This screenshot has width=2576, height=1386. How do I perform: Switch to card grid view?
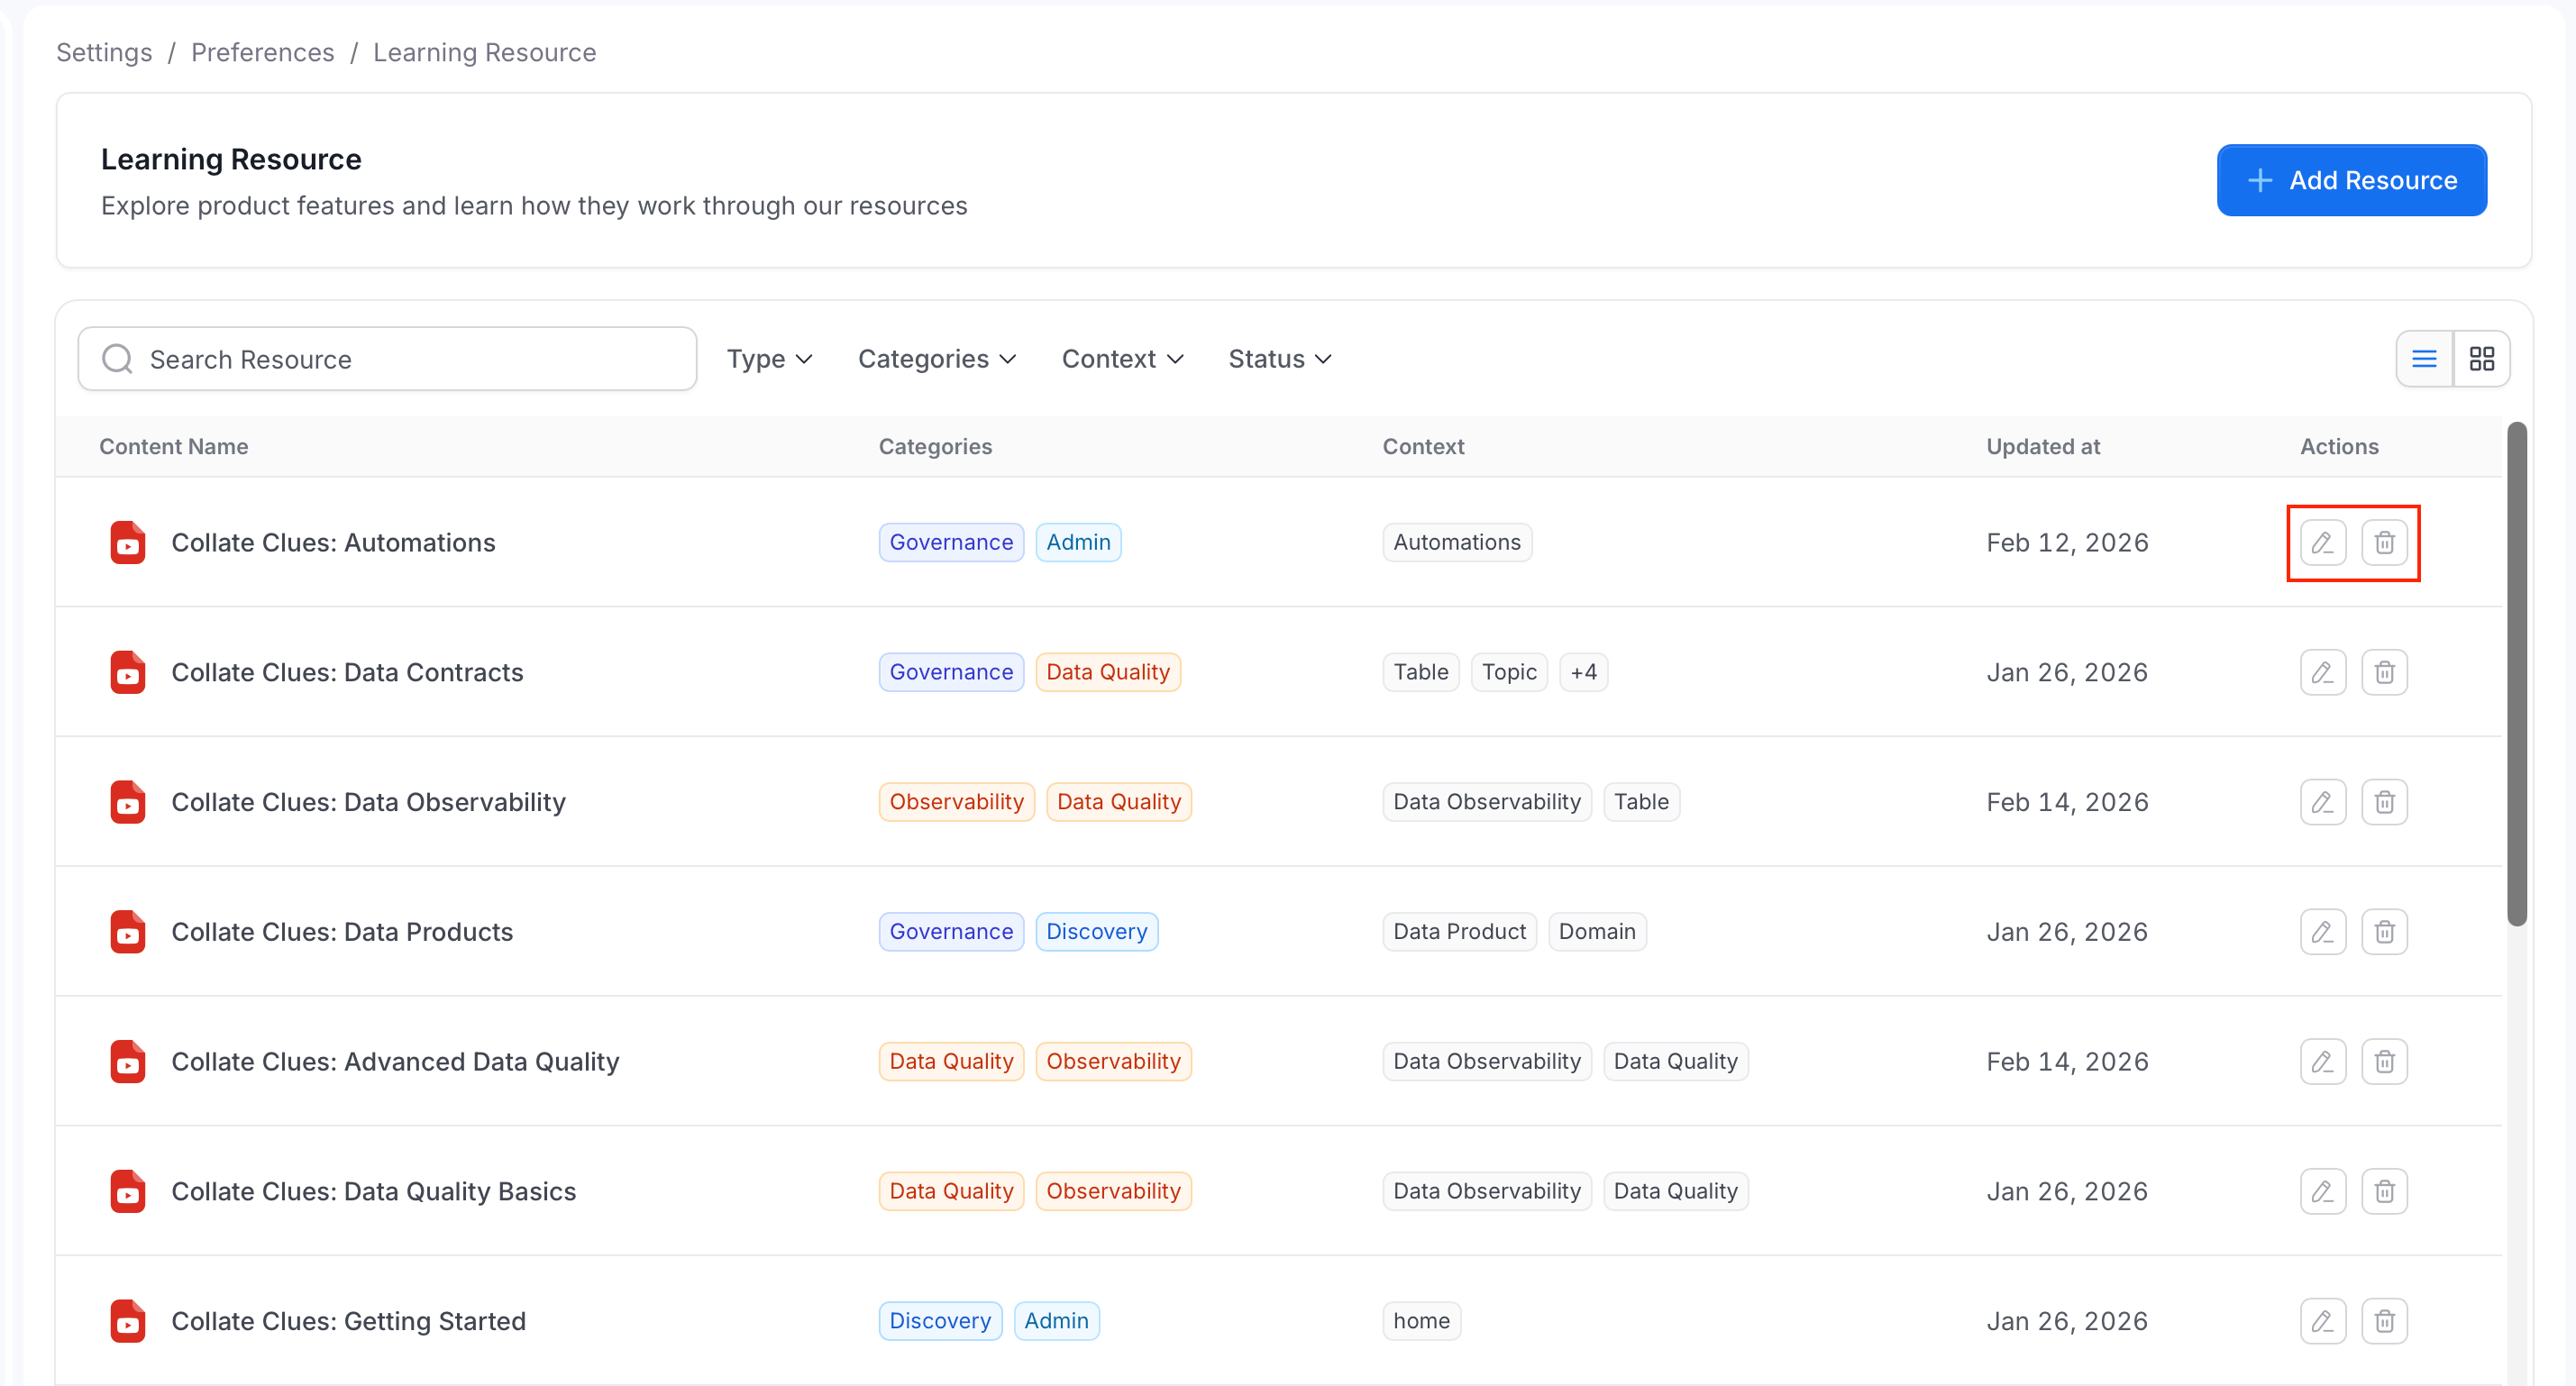(x=2481, y=358)
